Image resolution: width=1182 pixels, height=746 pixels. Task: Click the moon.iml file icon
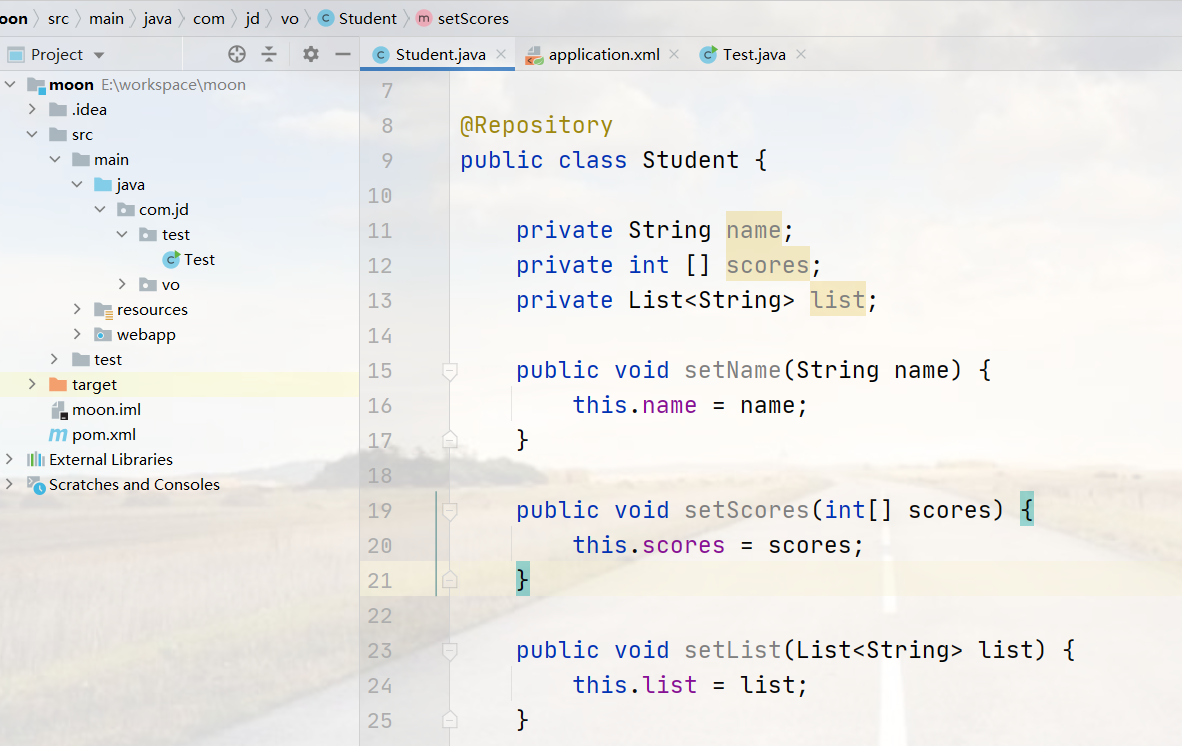click(60, 410)
